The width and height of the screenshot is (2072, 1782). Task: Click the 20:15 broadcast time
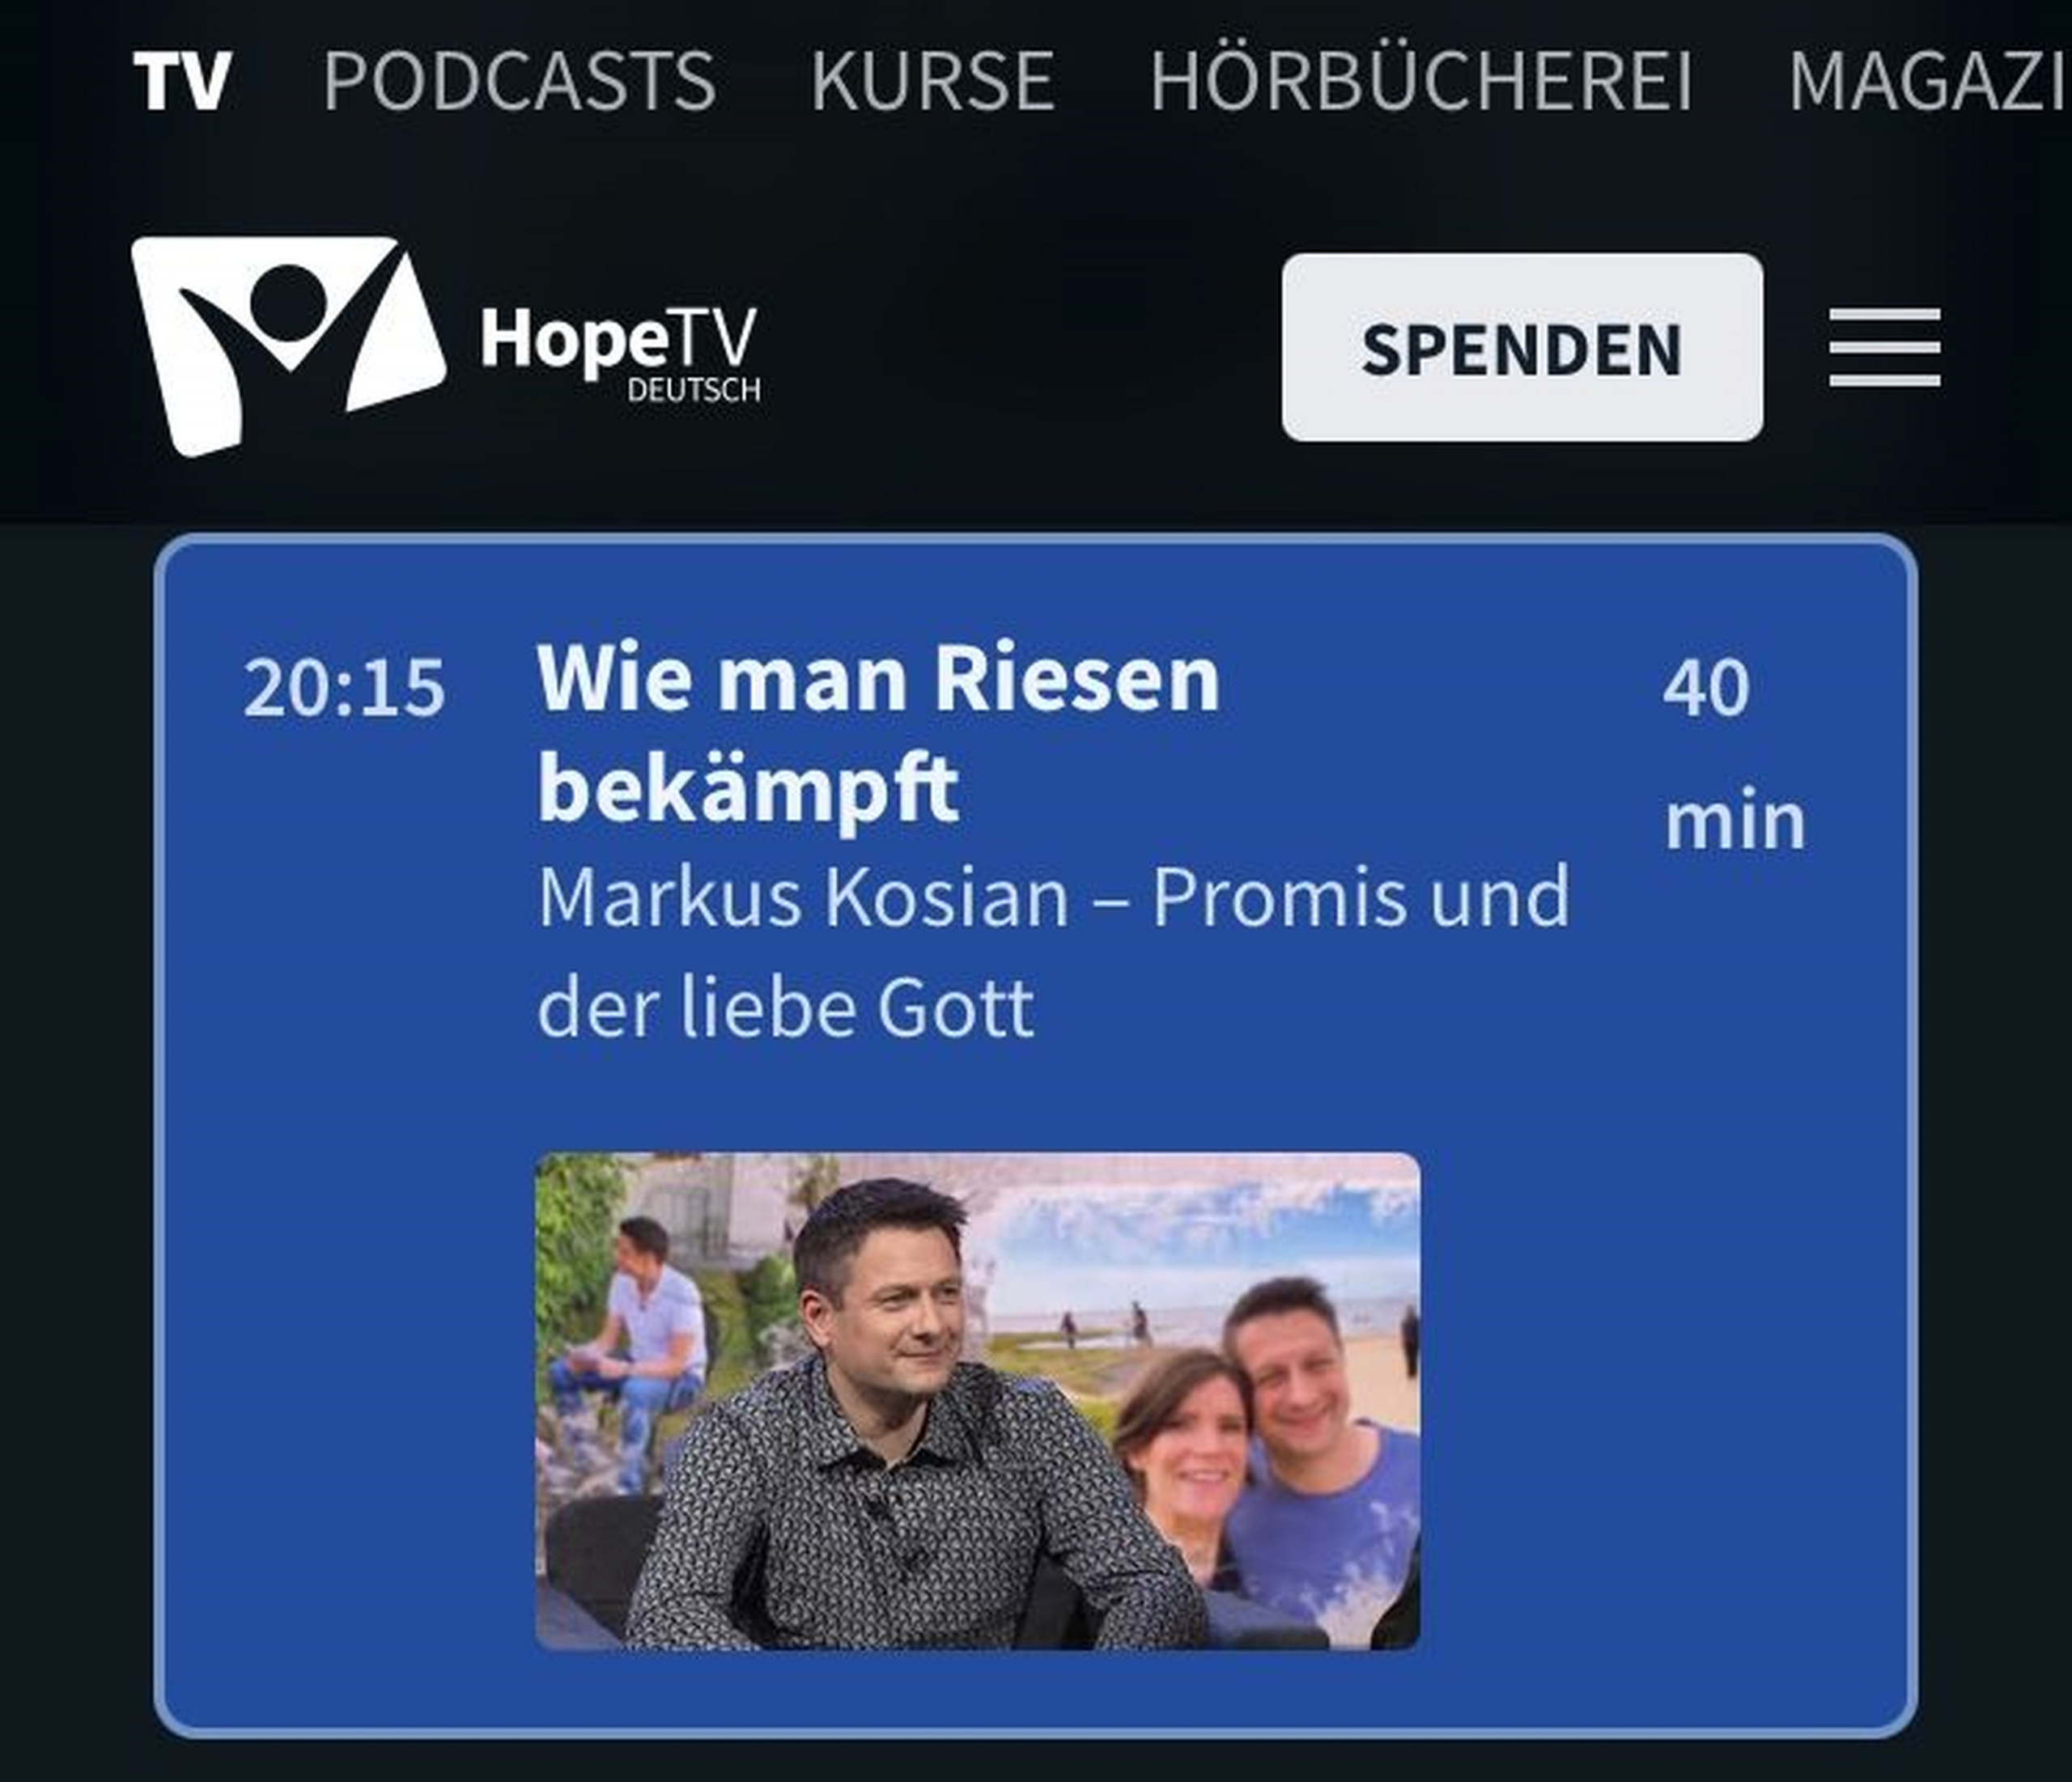coord(344,688)
